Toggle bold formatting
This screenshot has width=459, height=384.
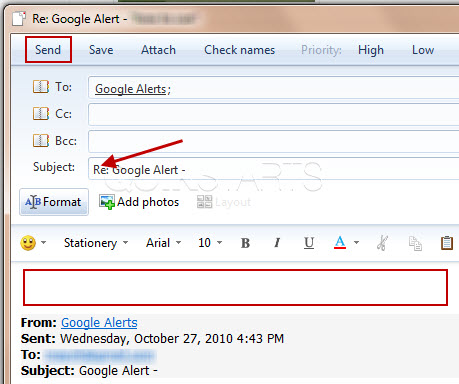(245, 243)
